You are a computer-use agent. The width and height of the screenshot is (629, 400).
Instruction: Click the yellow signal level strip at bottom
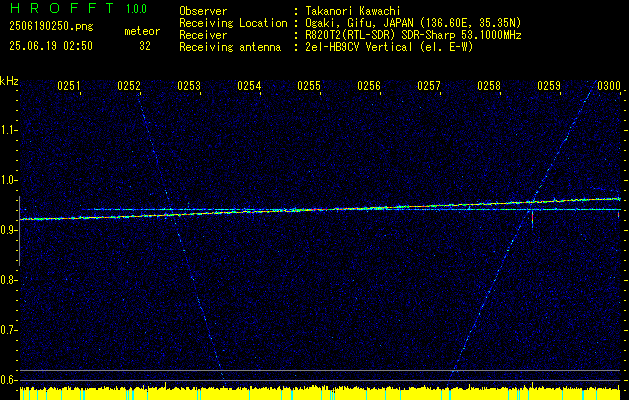pos(321,394)
